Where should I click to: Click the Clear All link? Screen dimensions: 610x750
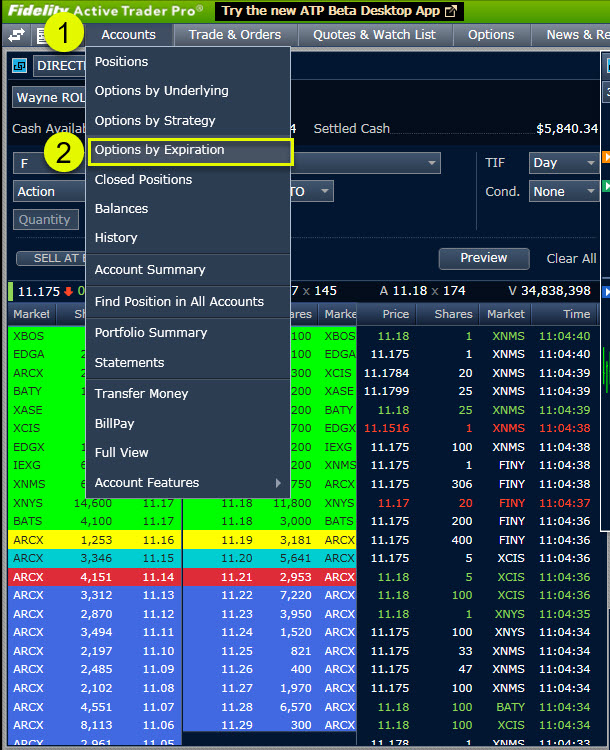(571, 258)
